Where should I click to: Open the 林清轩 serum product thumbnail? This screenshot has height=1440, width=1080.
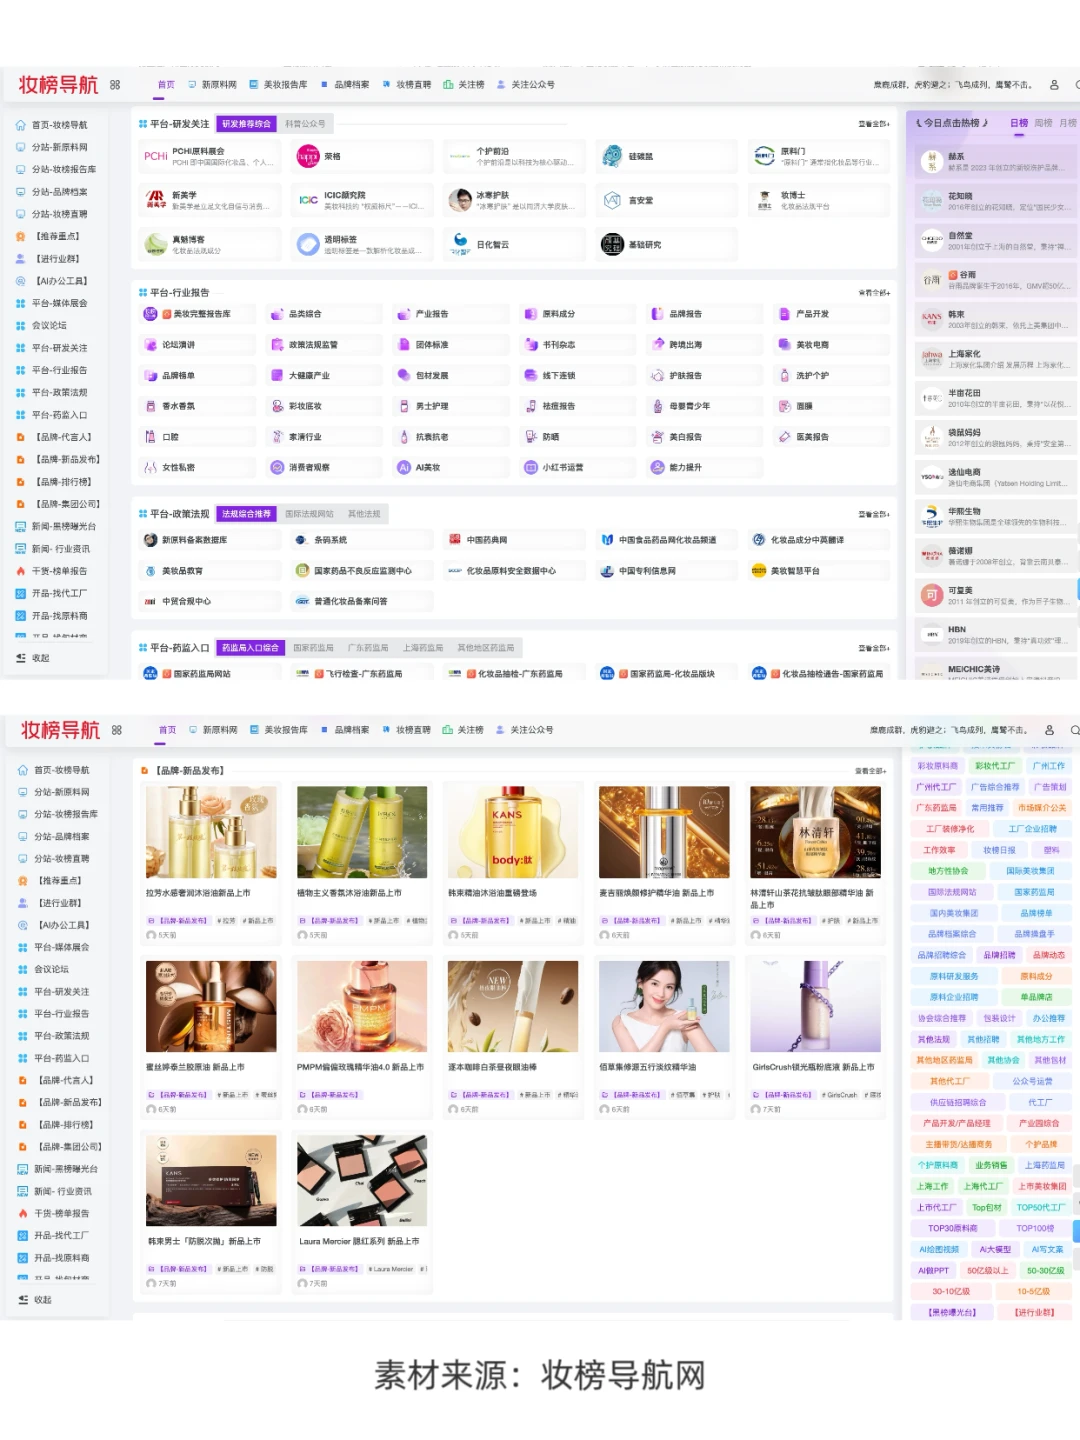pos(816,832)
